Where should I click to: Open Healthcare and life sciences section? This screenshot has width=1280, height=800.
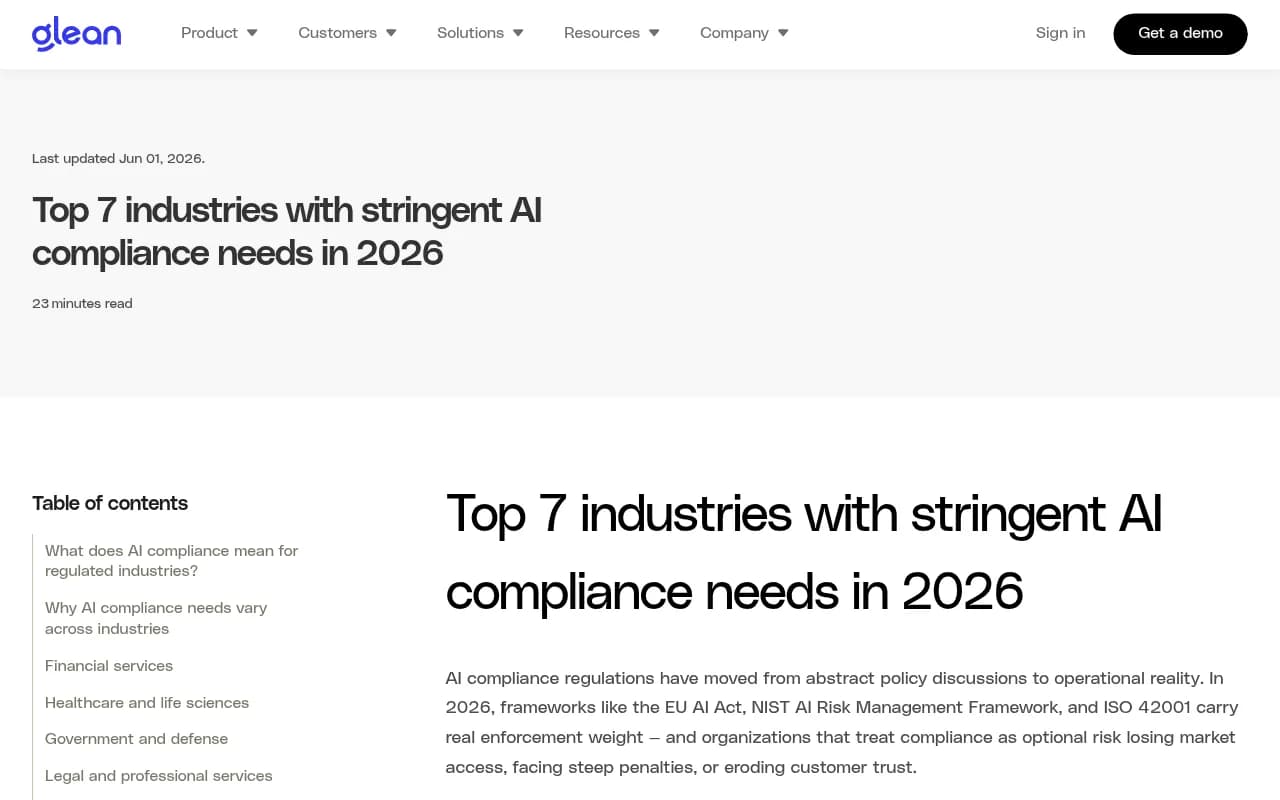(x=147, y=703)
